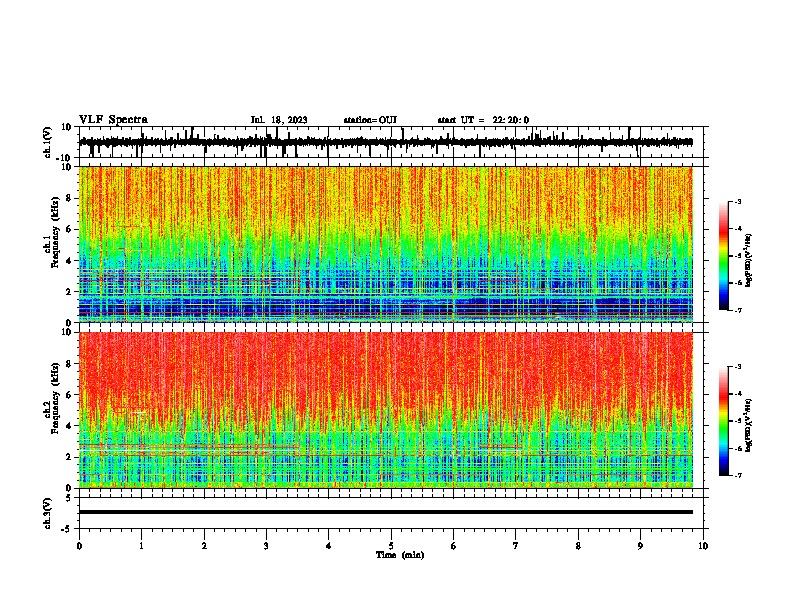792x612 pixels.
Task: Click the "10" tick of ch.1(V) waveform axis
Action: pyautogui.click(x=66, y=127)
